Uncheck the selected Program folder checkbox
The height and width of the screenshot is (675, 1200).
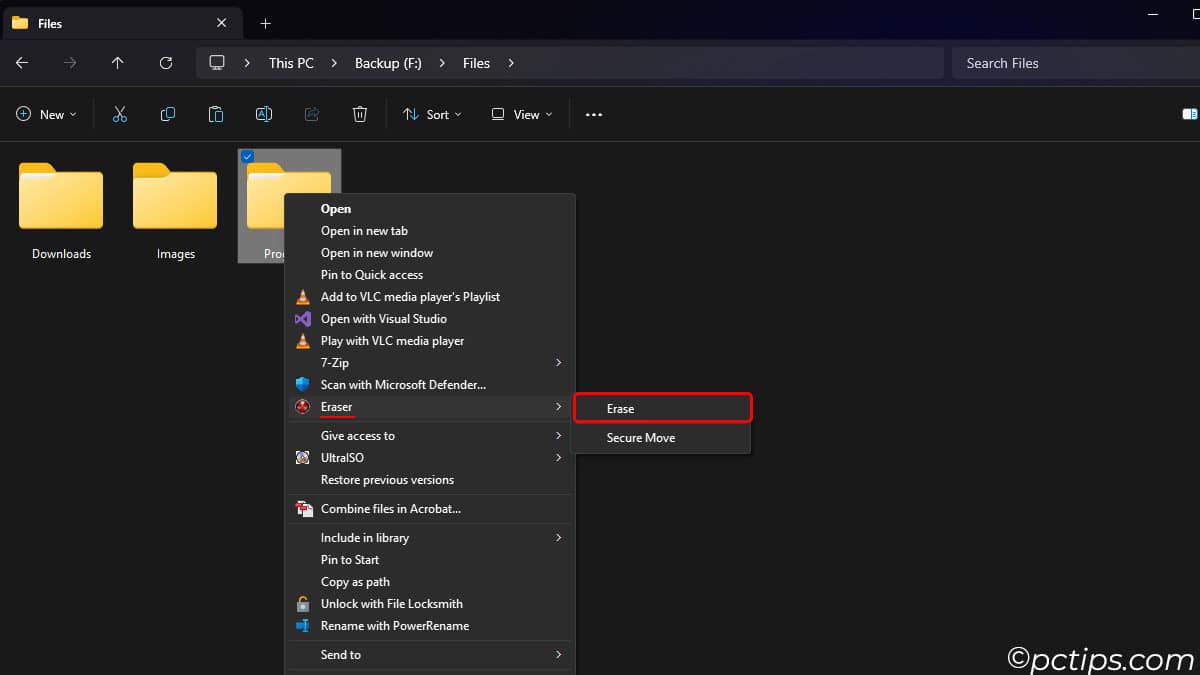coord(247,156)
